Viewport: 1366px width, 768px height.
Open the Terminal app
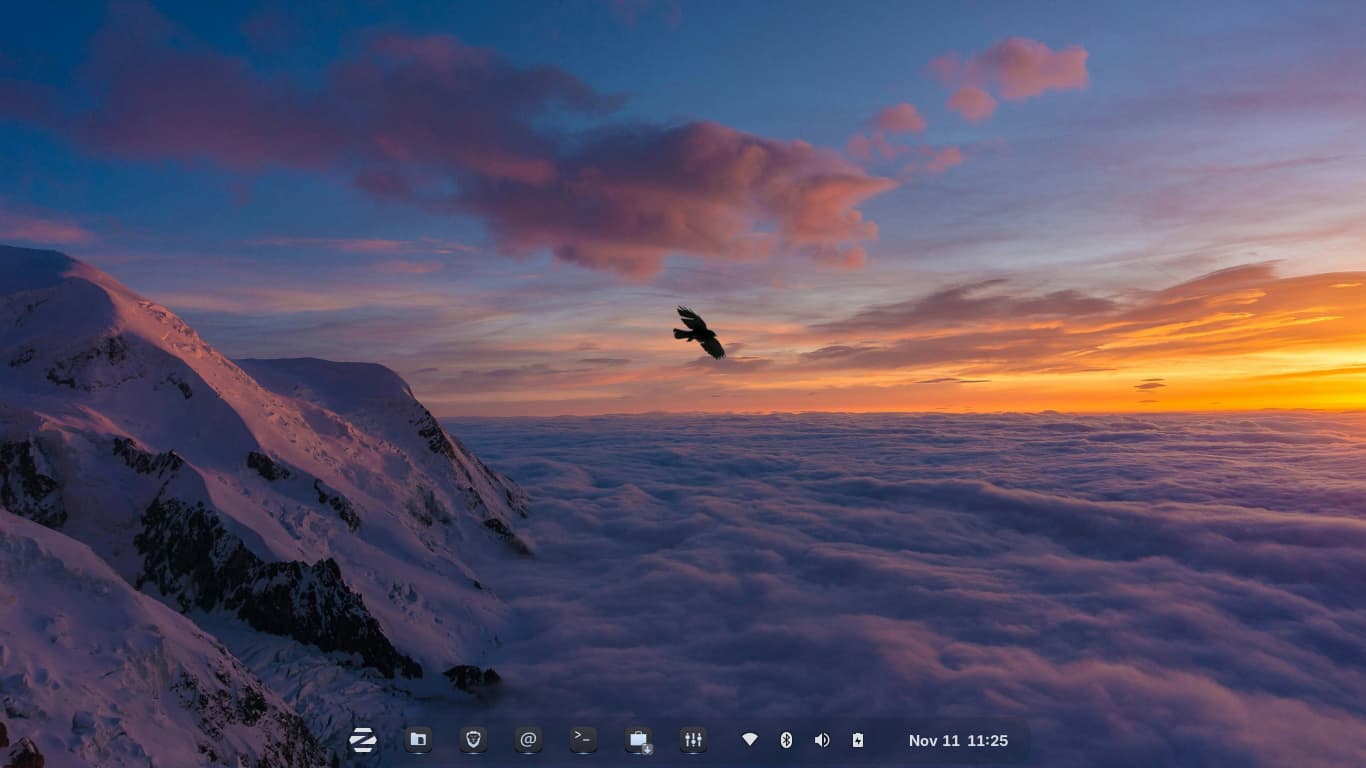[x=583, y=740]
